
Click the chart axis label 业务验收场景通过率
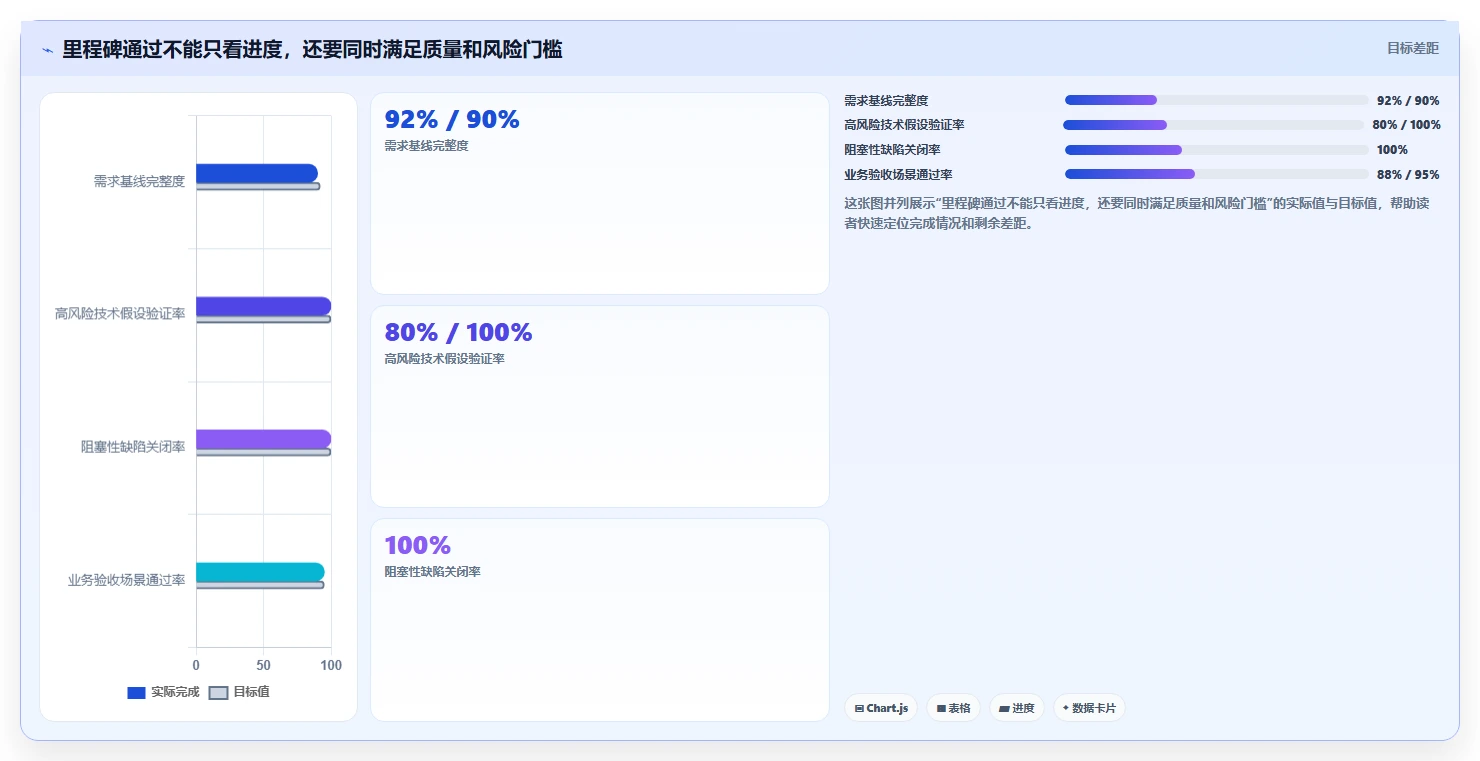[126, 580]
